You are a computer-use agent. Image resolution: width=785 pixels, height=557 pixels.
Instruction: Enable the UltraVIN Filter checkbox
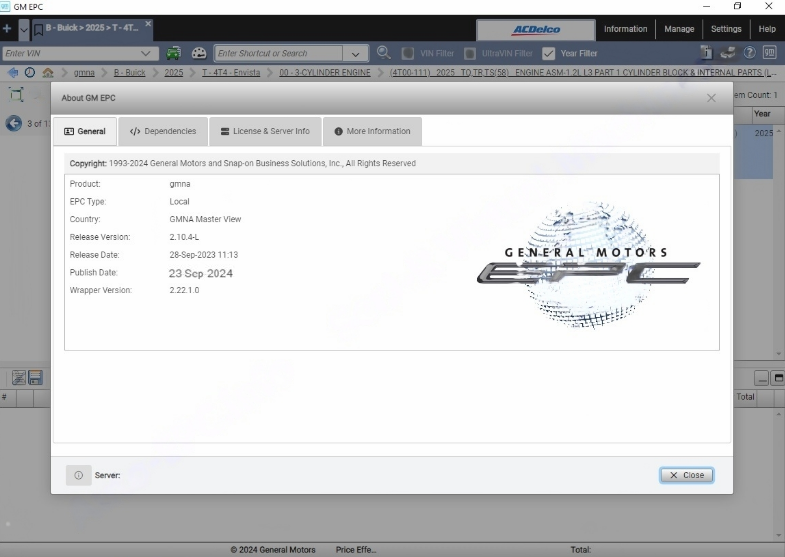(470, 53)
